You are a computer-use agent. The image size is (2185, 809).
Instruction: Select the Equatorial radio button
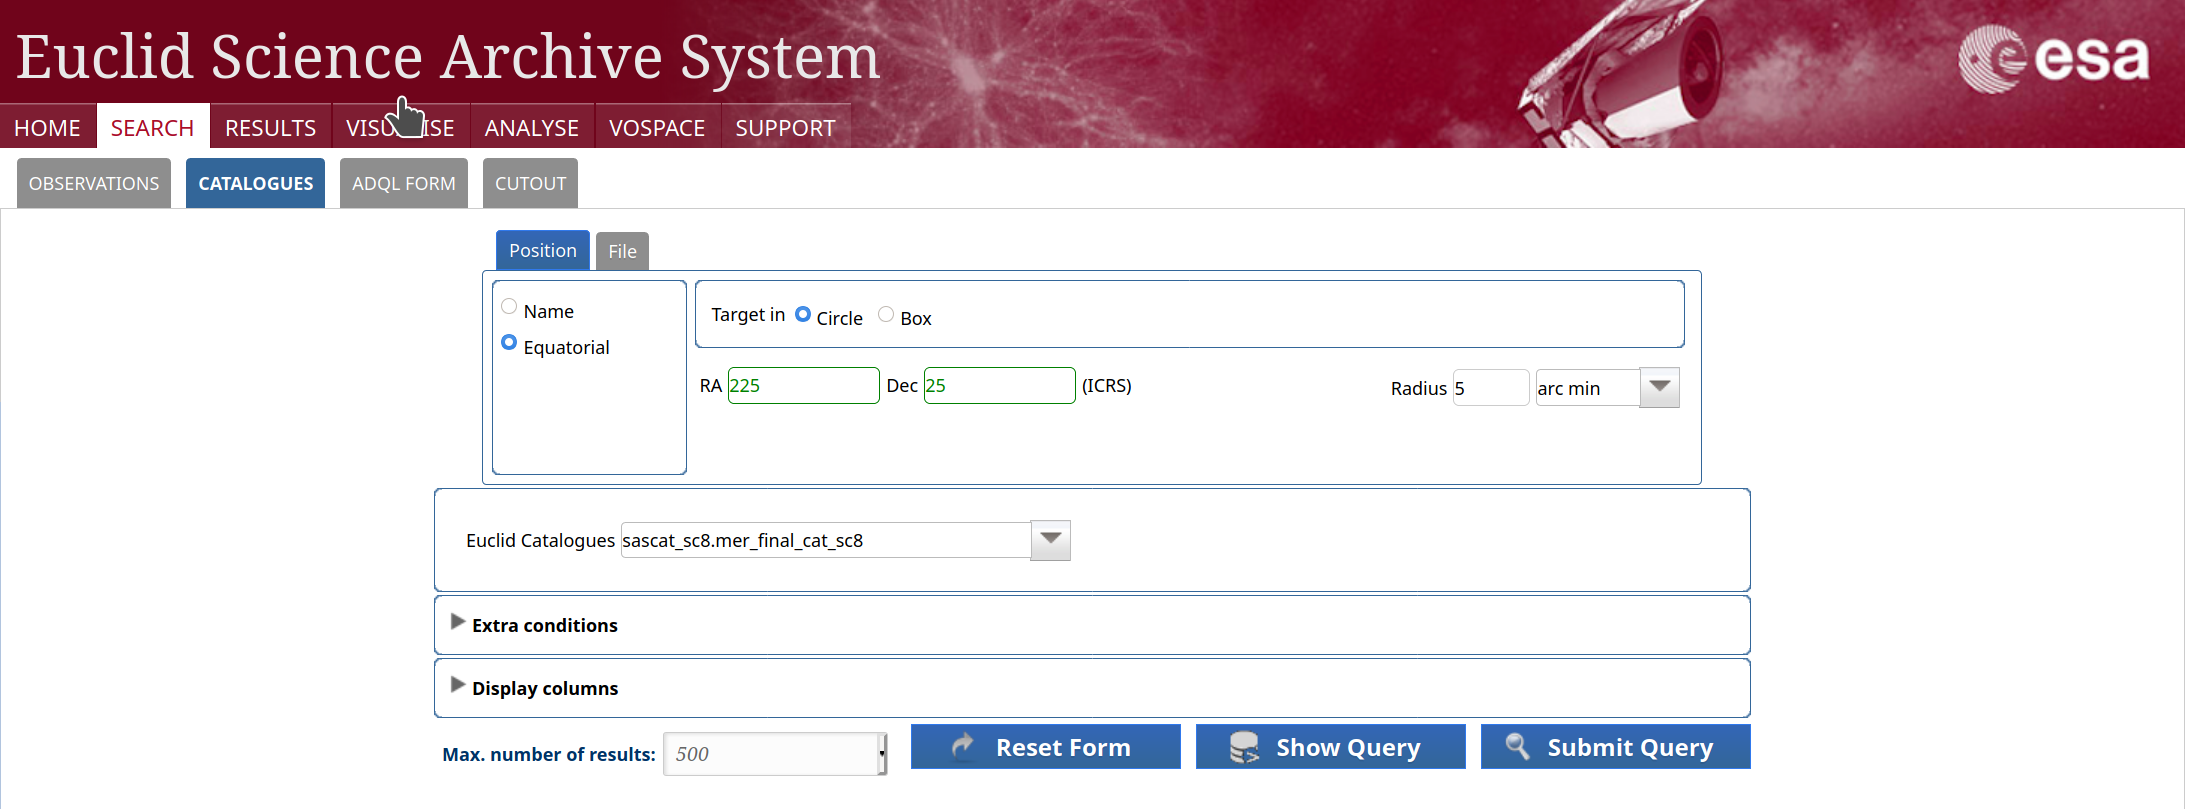tap(509, 342)
